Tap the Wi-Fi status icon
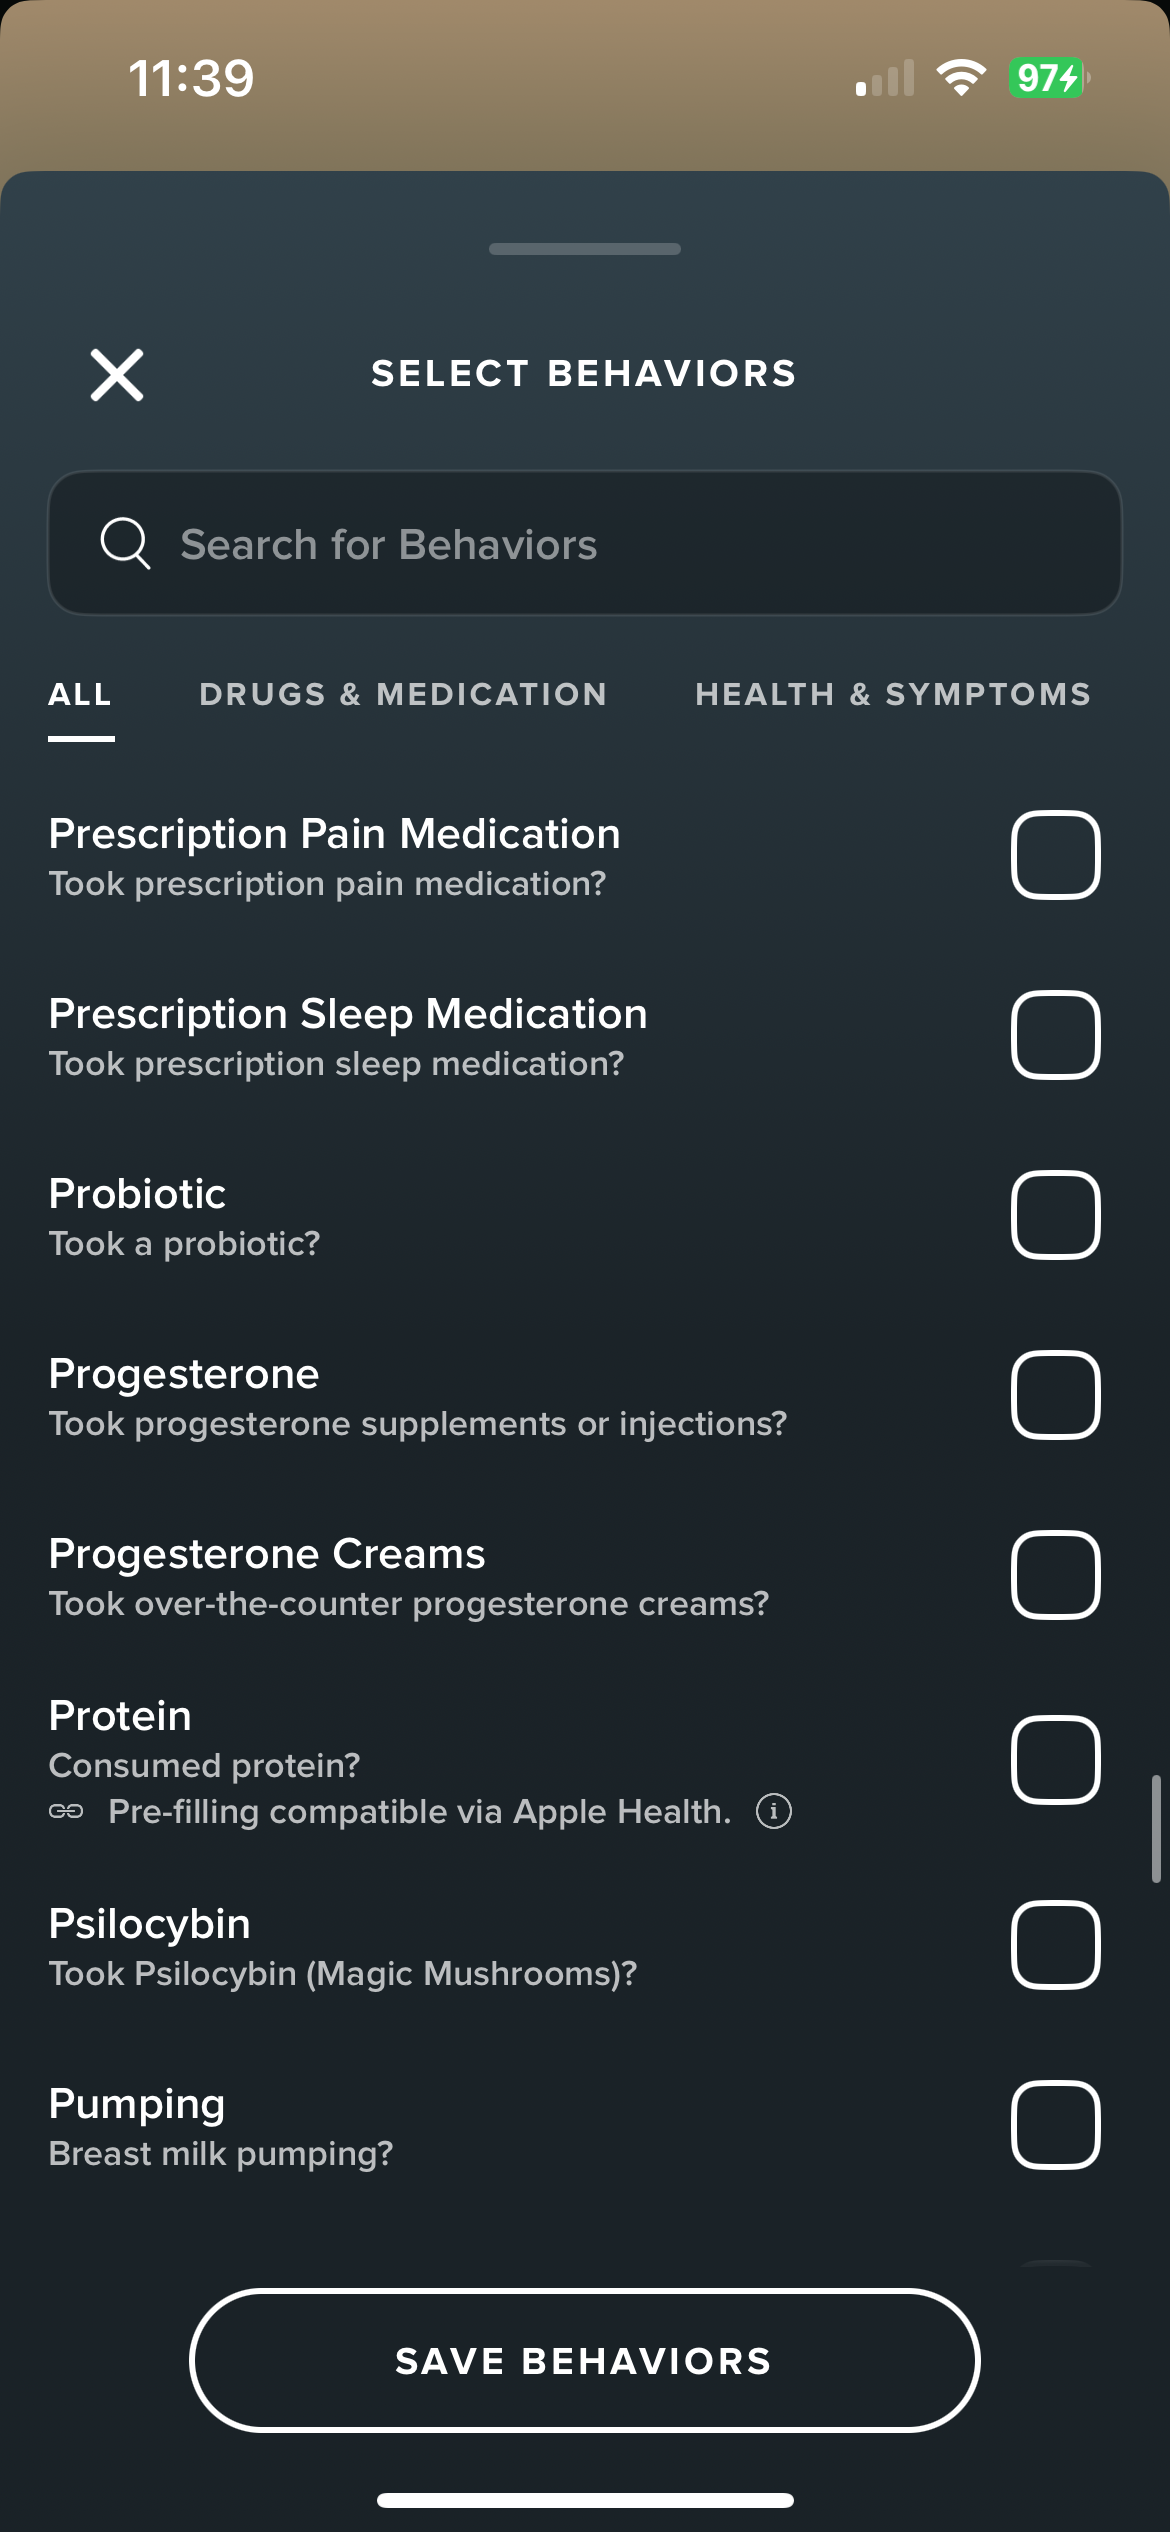 [x=961, y=78]
